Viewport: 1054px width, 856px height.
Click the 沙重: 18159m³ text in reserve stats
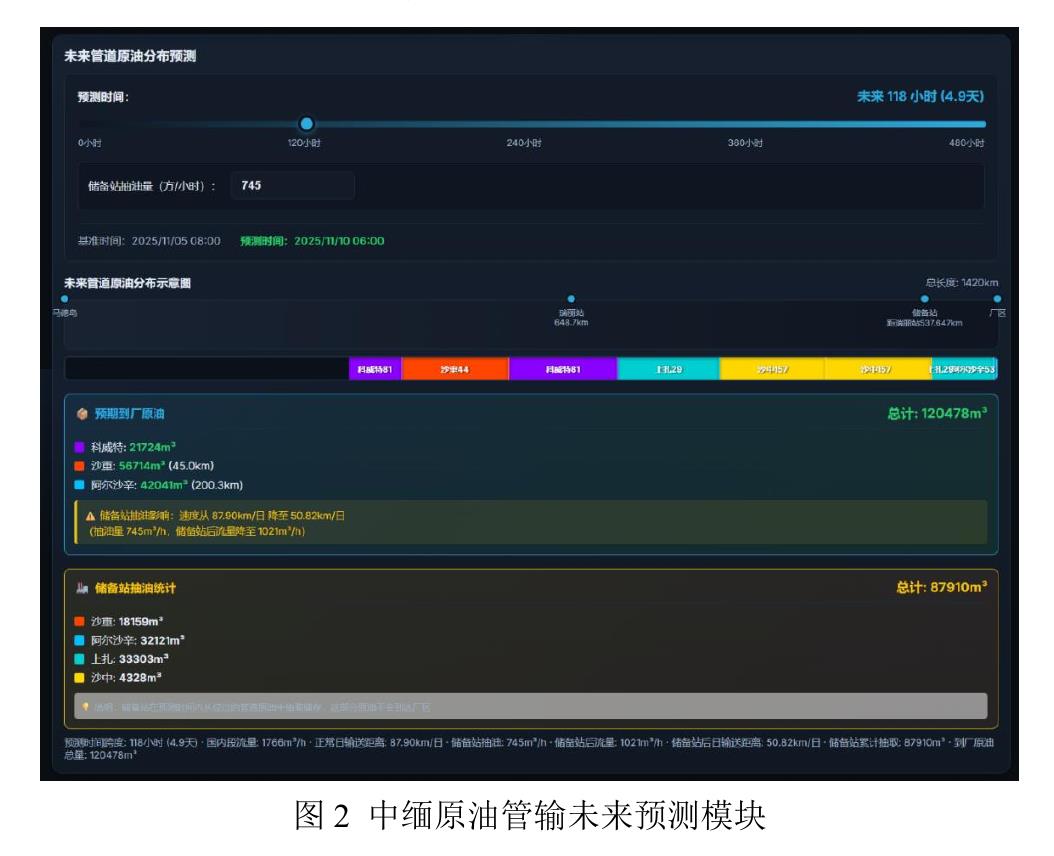[x=127, y=621]
